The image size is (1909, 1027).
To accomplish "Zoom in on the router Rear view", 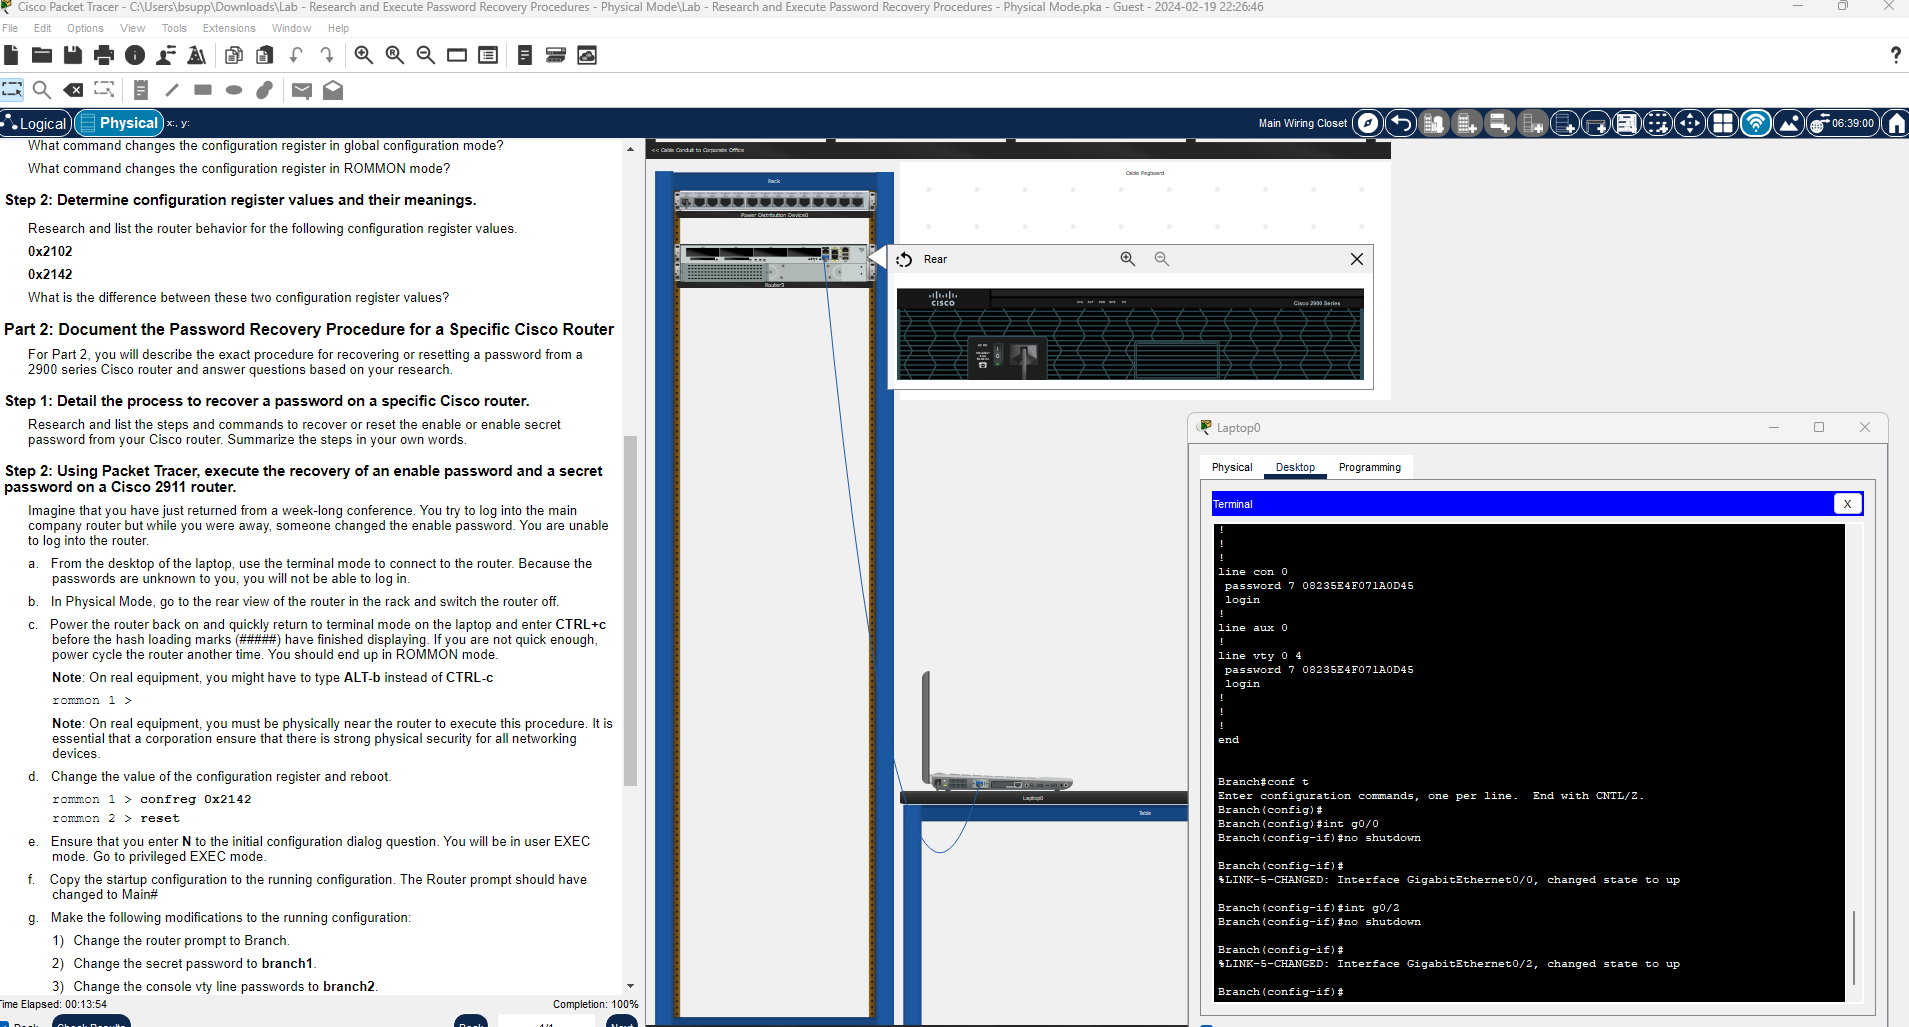I will click(1127, 259).
